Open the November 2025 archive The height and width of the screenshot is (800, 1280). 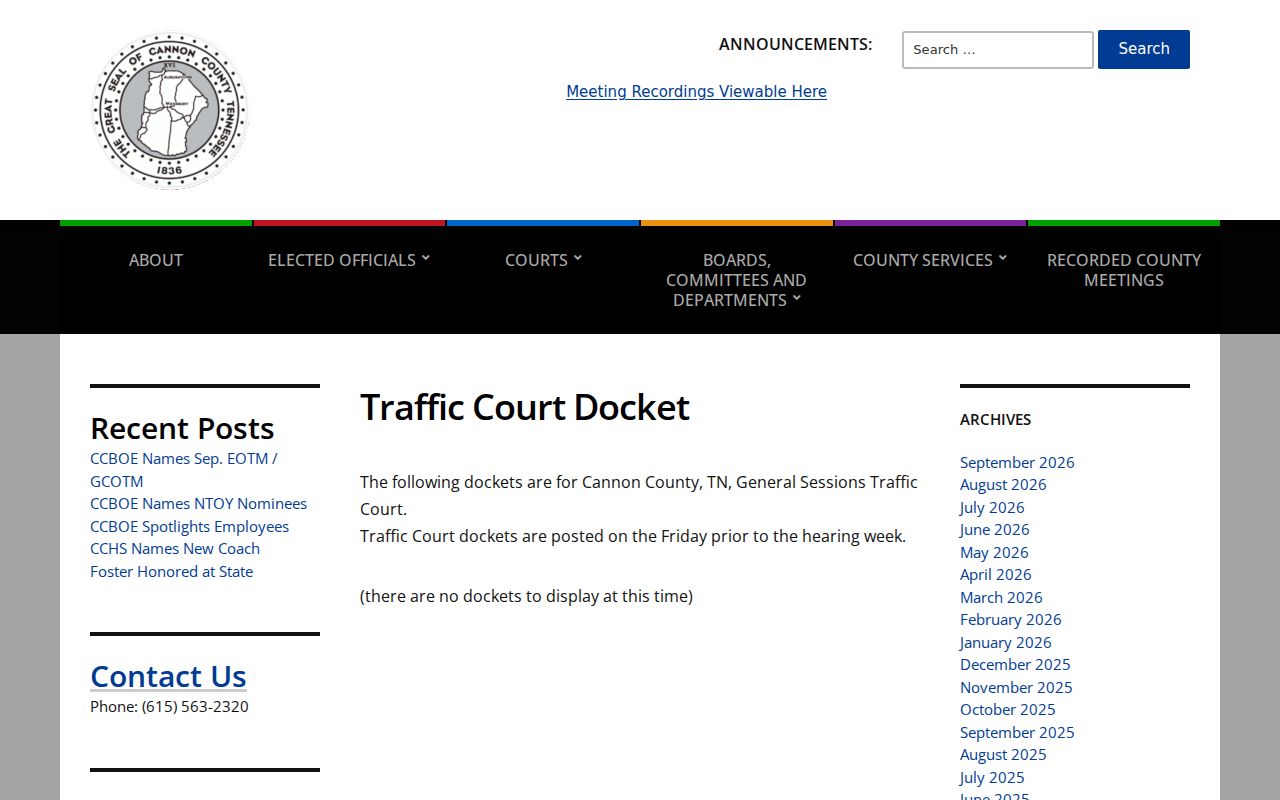1016,687
